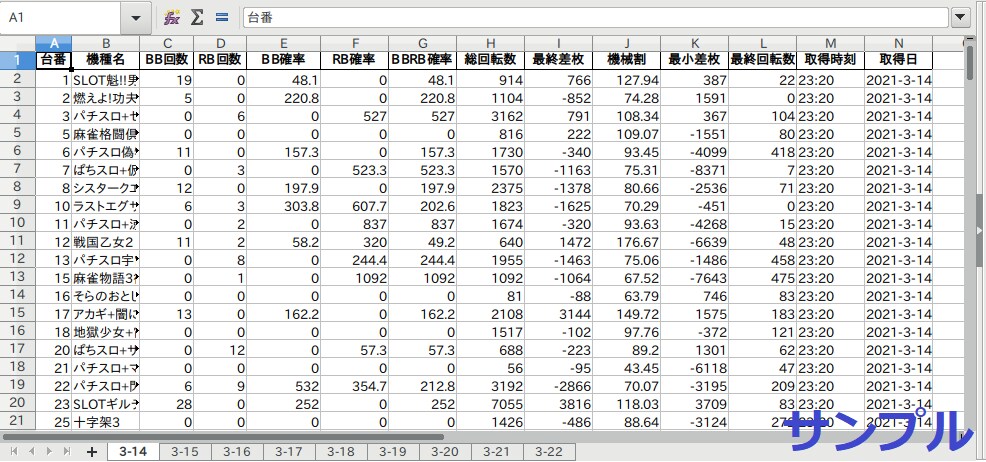Select header cell 取得日
Viewport: 986px width, 462px height.
pyautogui.click(x=898, y=60)
